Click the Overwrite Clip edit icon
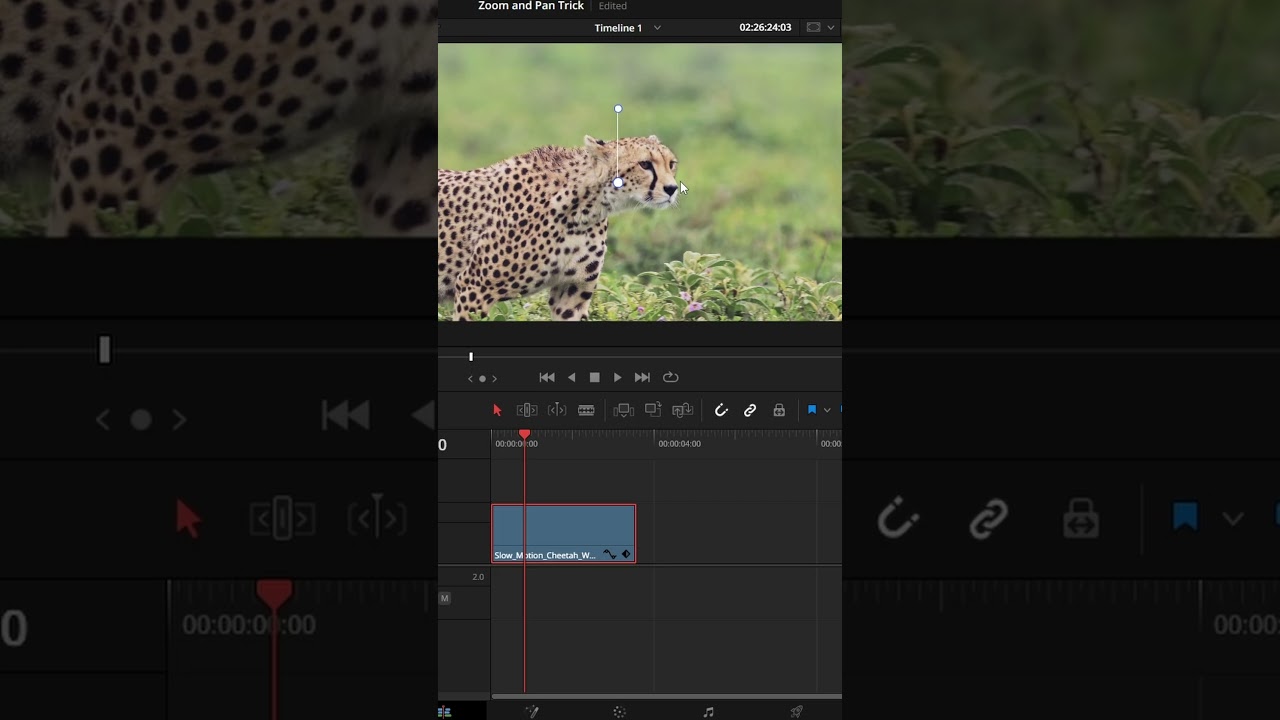Image resolution: width=1280 pixels, height=720 pixels. [x=653, y=409]
